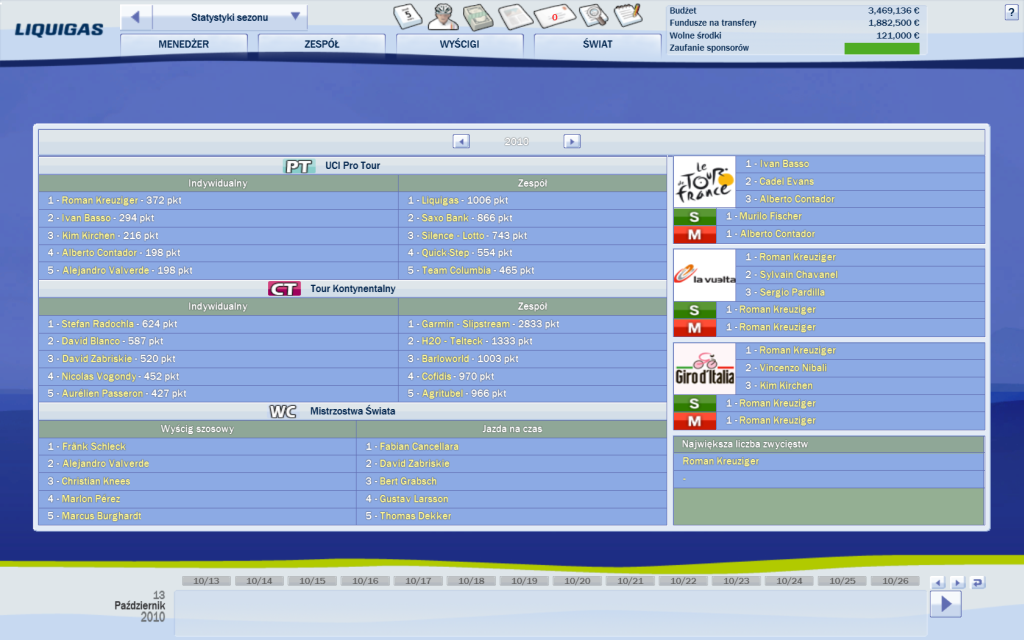Viewport: 1024px width, 640px height.
Task: Select date 10/23 on the timeline
Action: (736, 581)
